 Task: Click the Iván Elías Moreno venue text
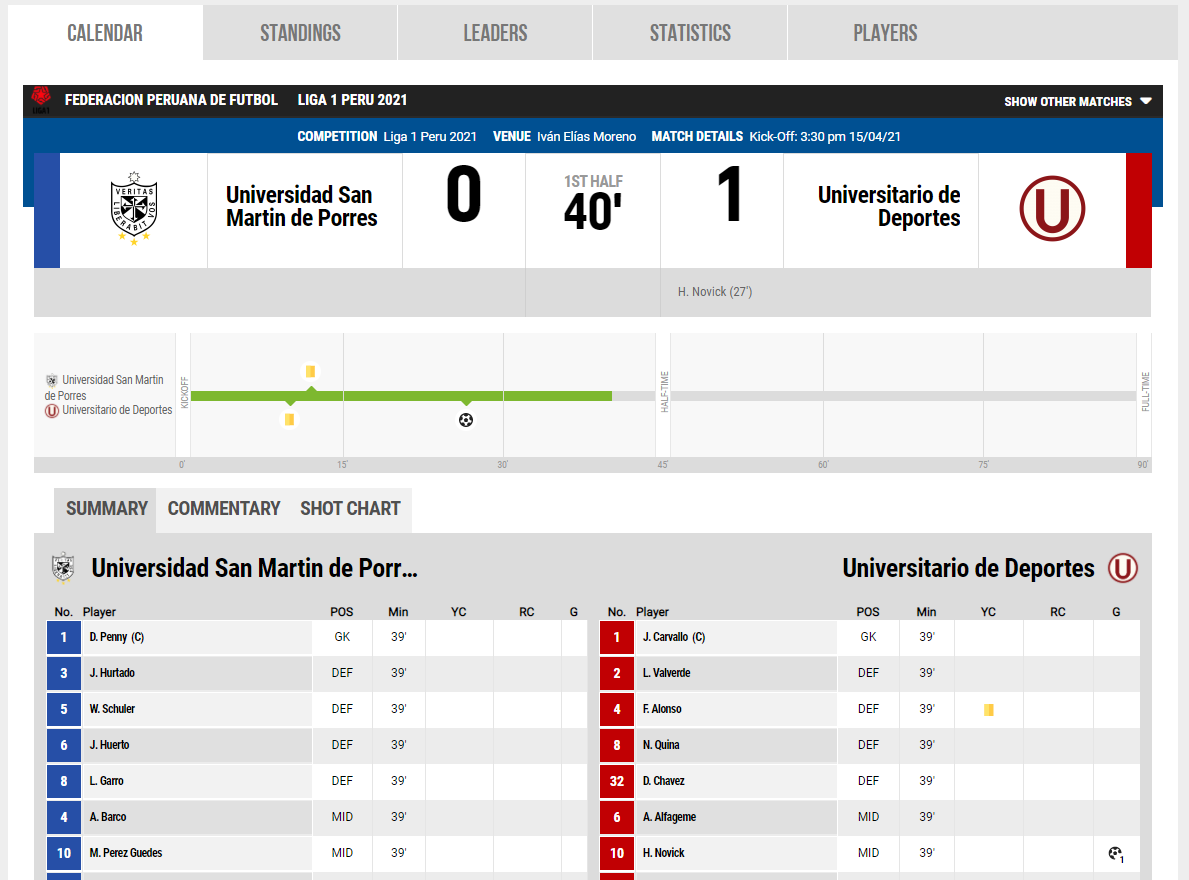click(x=586, y=136)
